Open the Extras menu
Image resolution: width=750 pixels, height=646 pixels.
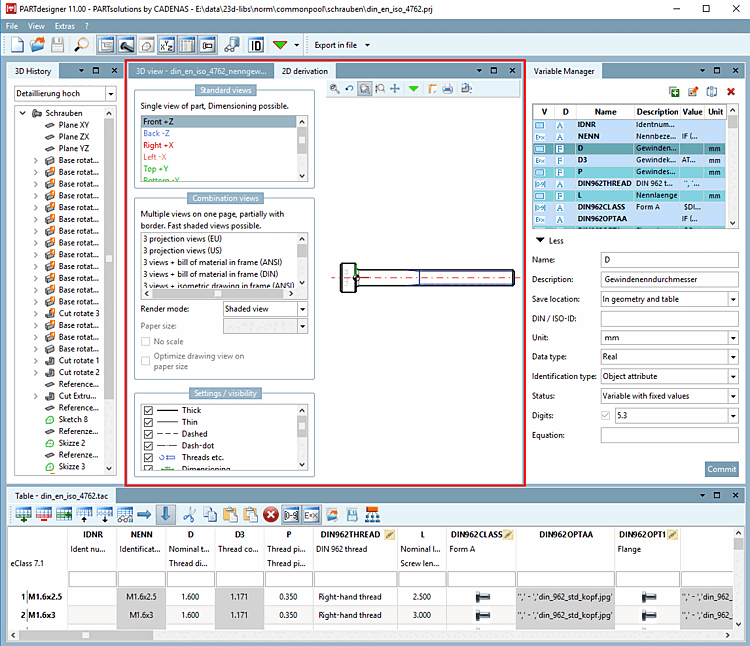tap(65, 24)
